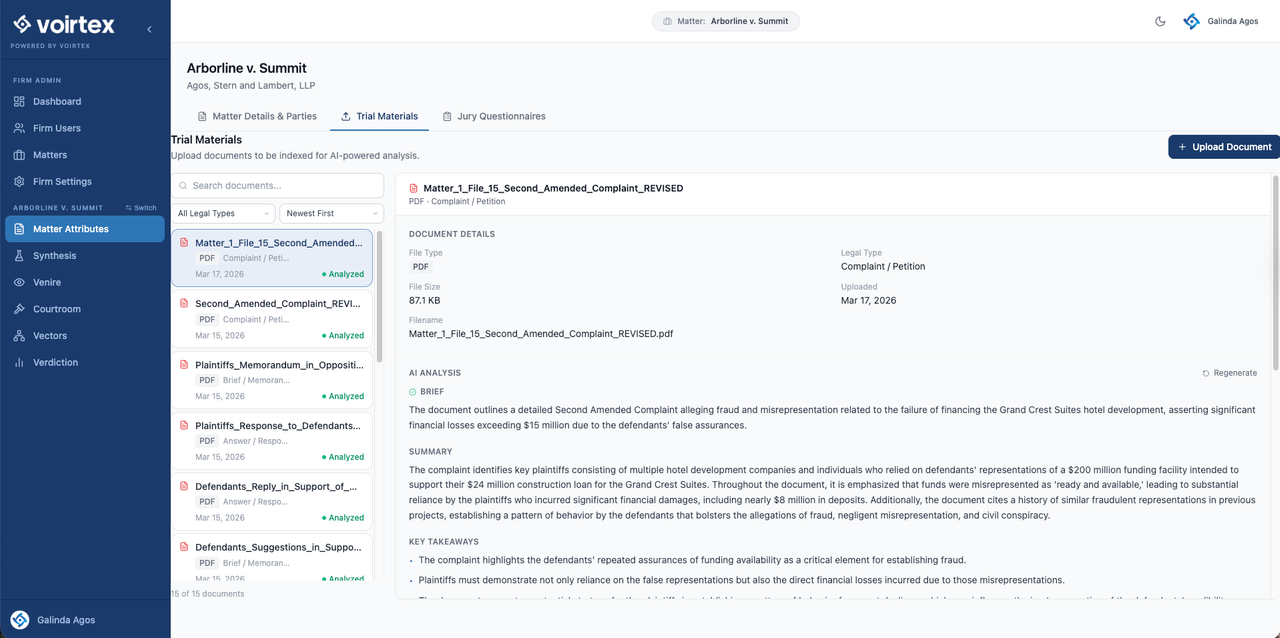The width and height of the screenshot is (1280, 638).
Task: Toggle dark mode moon icon
Action: pos(1160,21)
